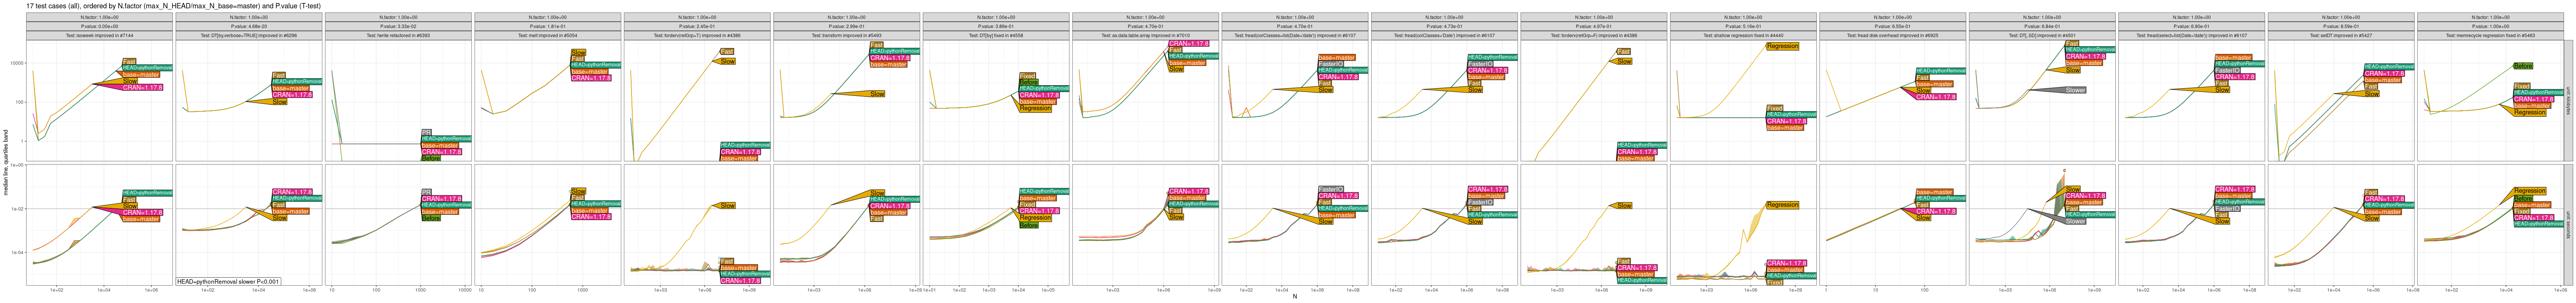Click the 'PR' label in the fwrite kilobytes panel
The height and width of the screenshot is (303, 2576).
pyautogui.click(x=426, y=132)
